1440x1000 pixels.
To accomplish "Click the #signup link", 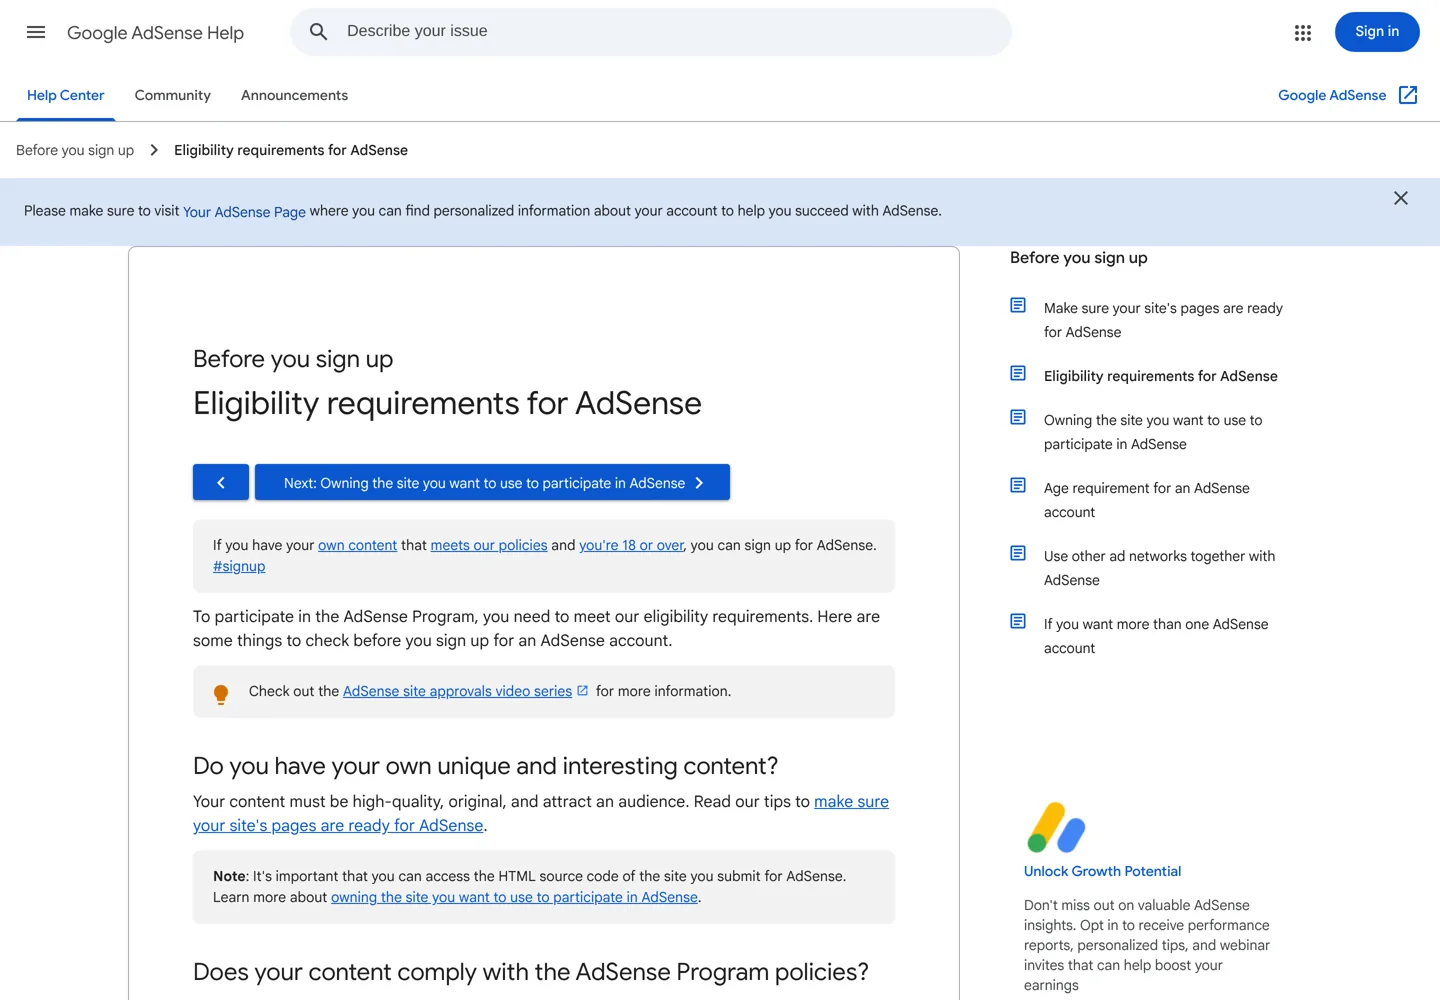I will (x=239, y=566).
